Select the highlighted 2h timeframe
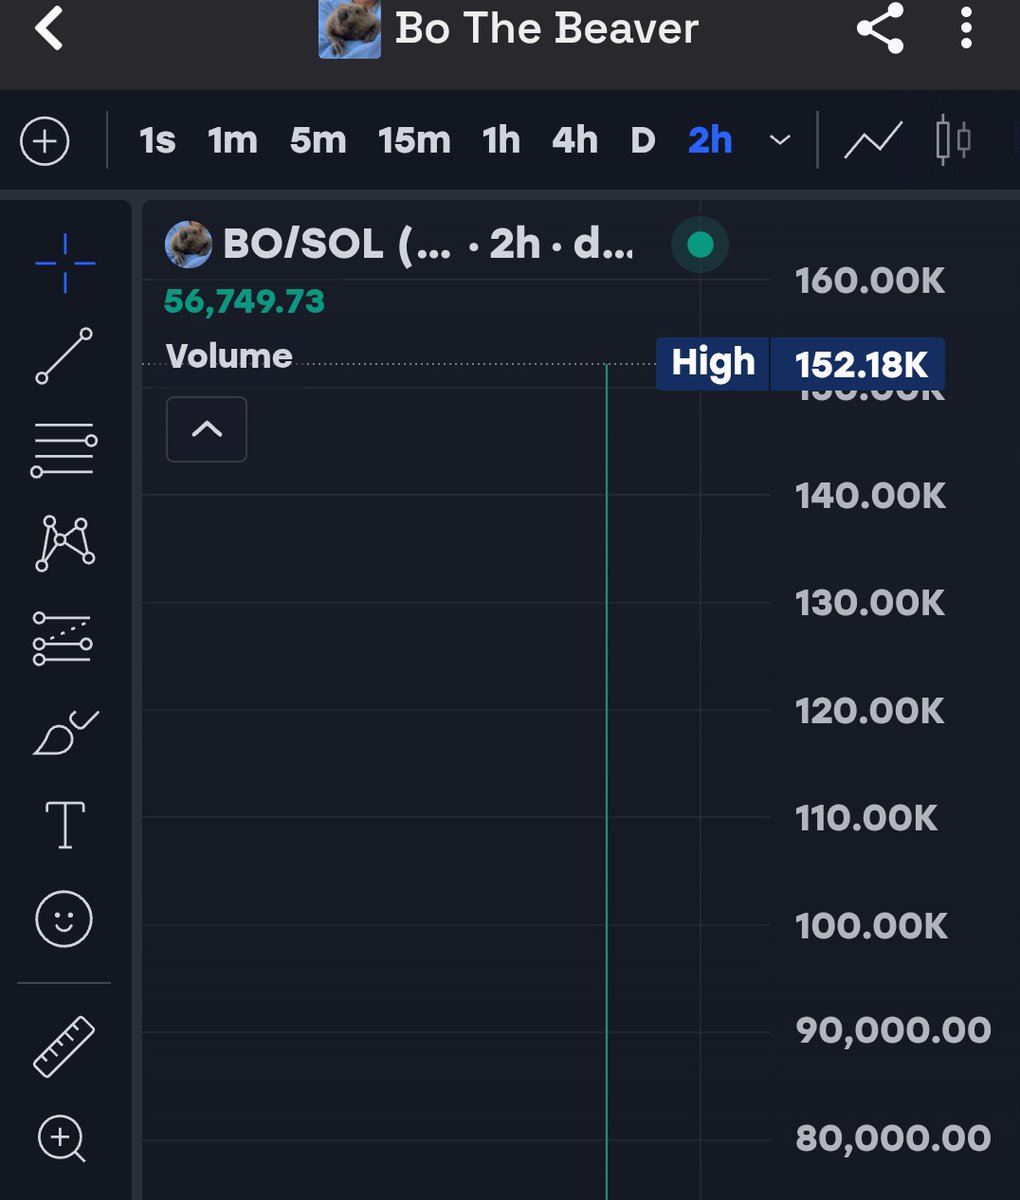The height and width of the screenshot is (1200, 1020). click(710, 141)
